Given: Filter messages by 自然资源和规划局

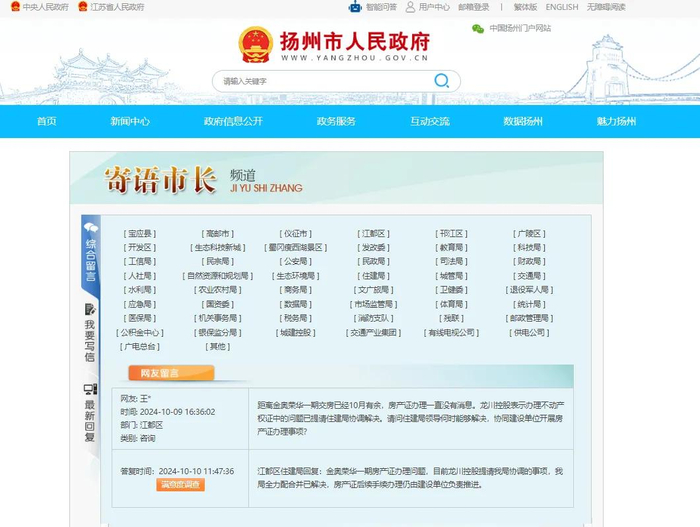Looking at the screenshot, I should pyautogui.click(x=217, y=276).
